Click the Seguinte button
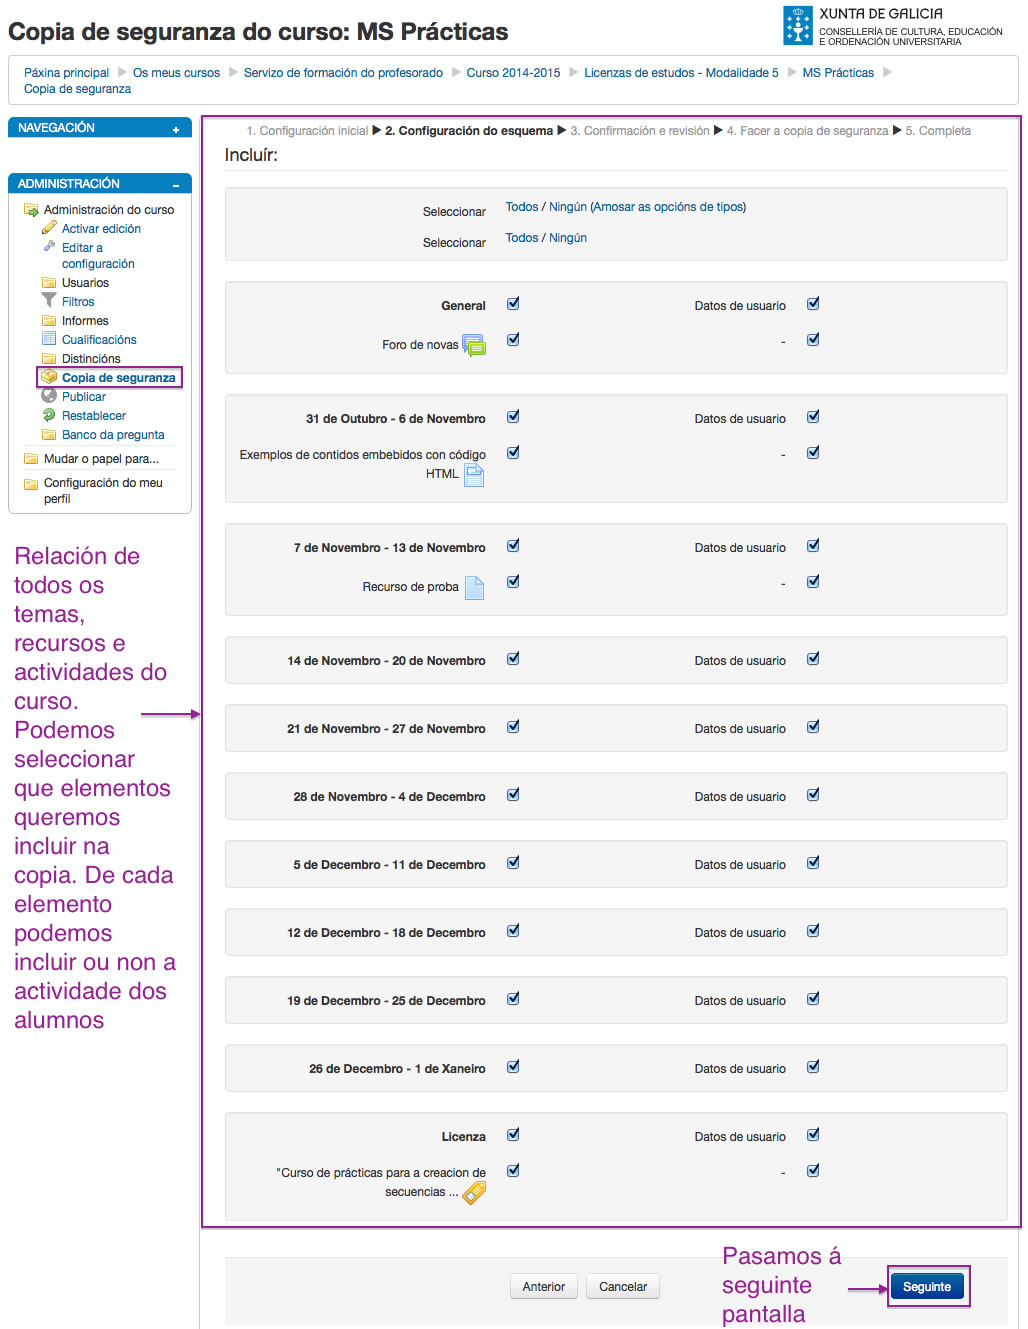1028x1329 pixels. (x=928, y=1286)
